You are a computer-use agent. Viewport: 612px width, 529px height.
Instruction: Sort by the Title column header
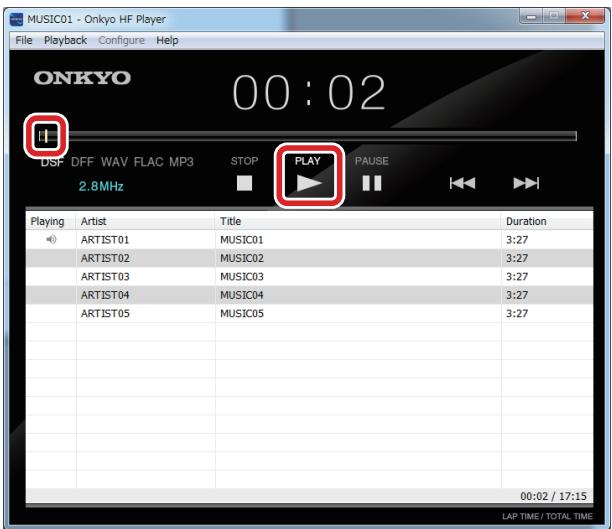click(358, 221)
